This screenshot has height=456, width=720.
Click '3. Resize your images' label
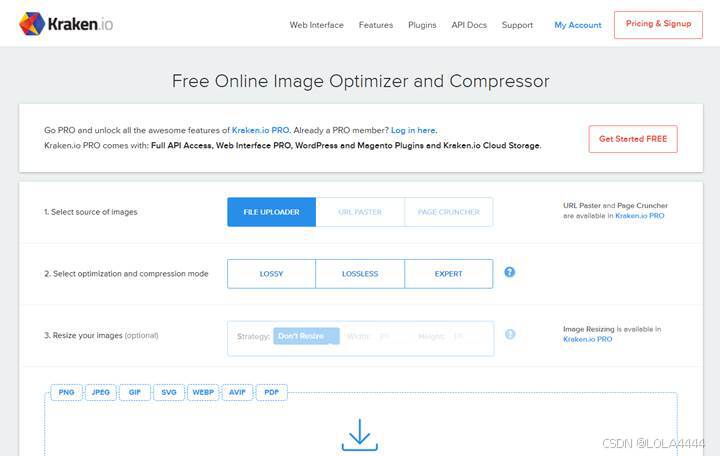pyautogui.click(x=101, y=336)
